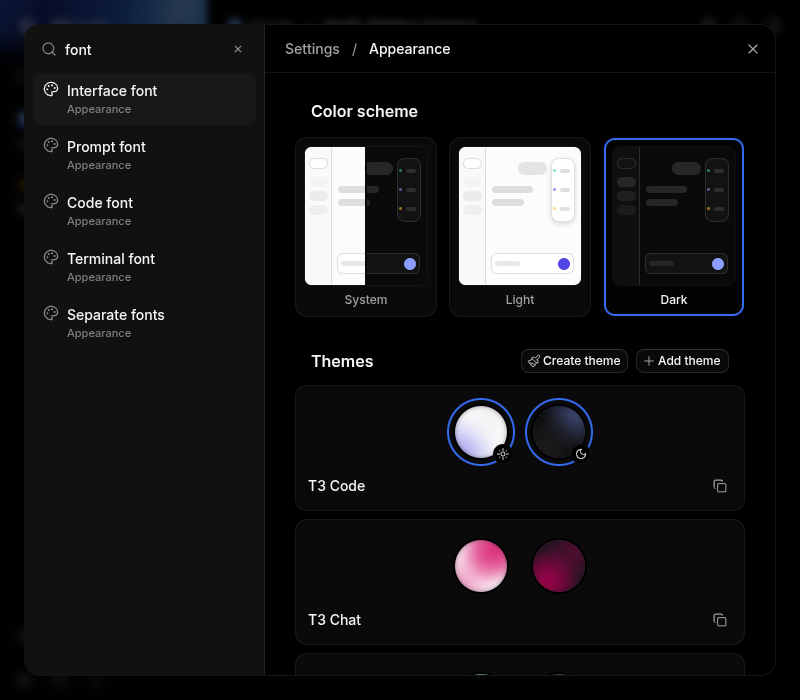Image resolution: width=800 pixels, height=700 pixels.
Task: Copy the T3 Chat theme
Action: 720,620
